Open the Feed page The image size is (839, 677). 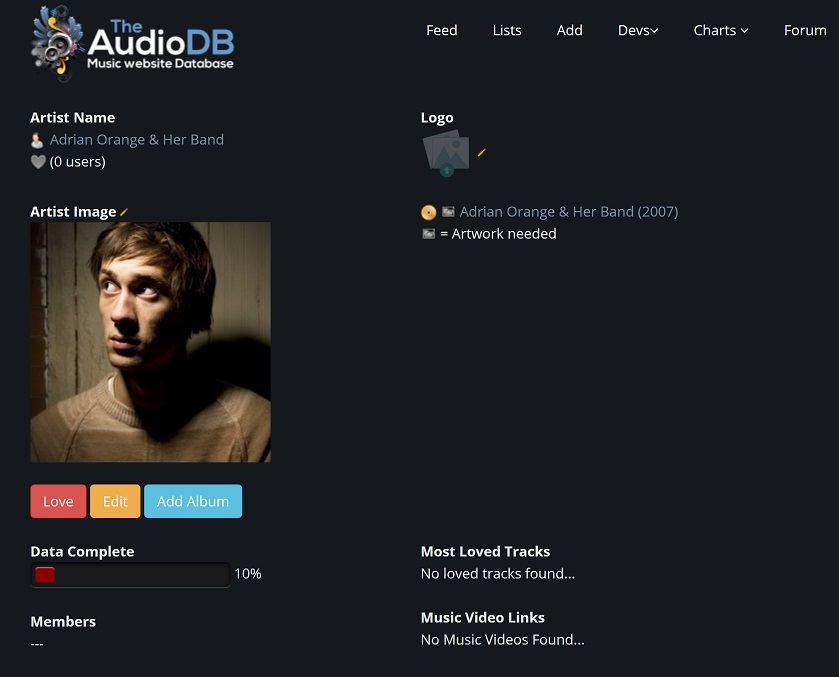[441, 31]
